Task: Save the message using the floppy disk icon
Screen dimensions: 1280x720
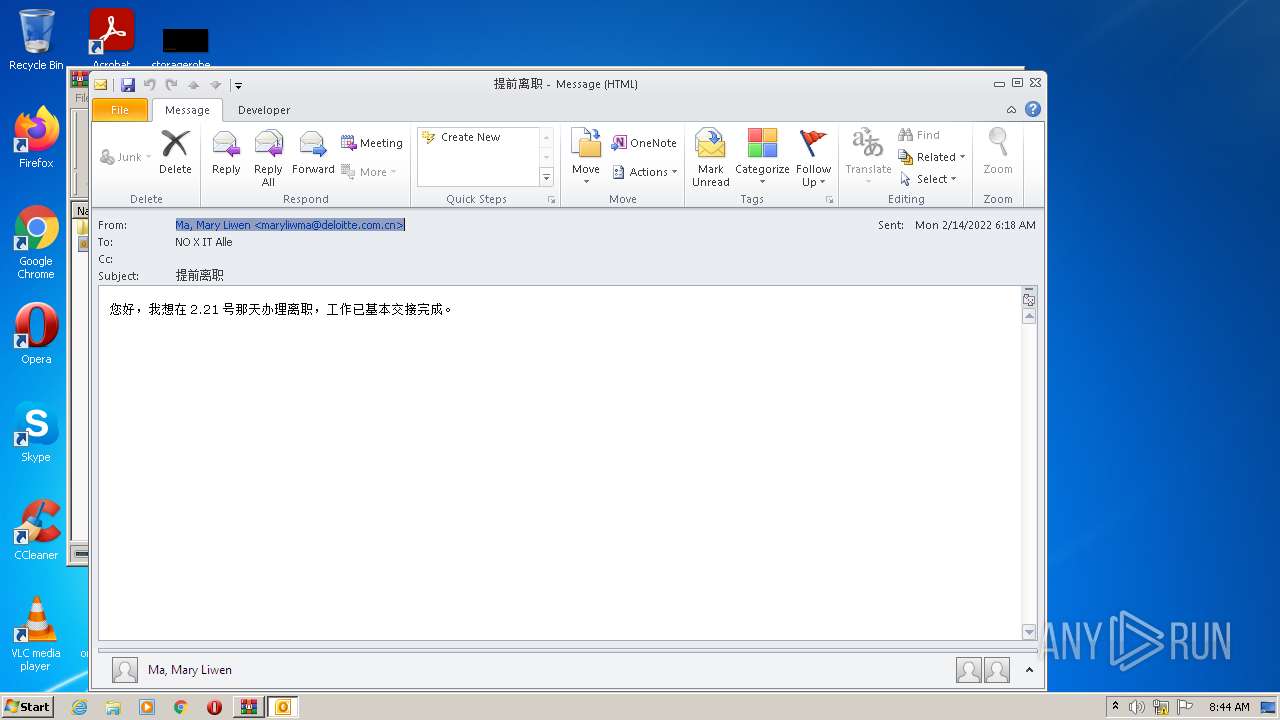Action: pos(128,85)
